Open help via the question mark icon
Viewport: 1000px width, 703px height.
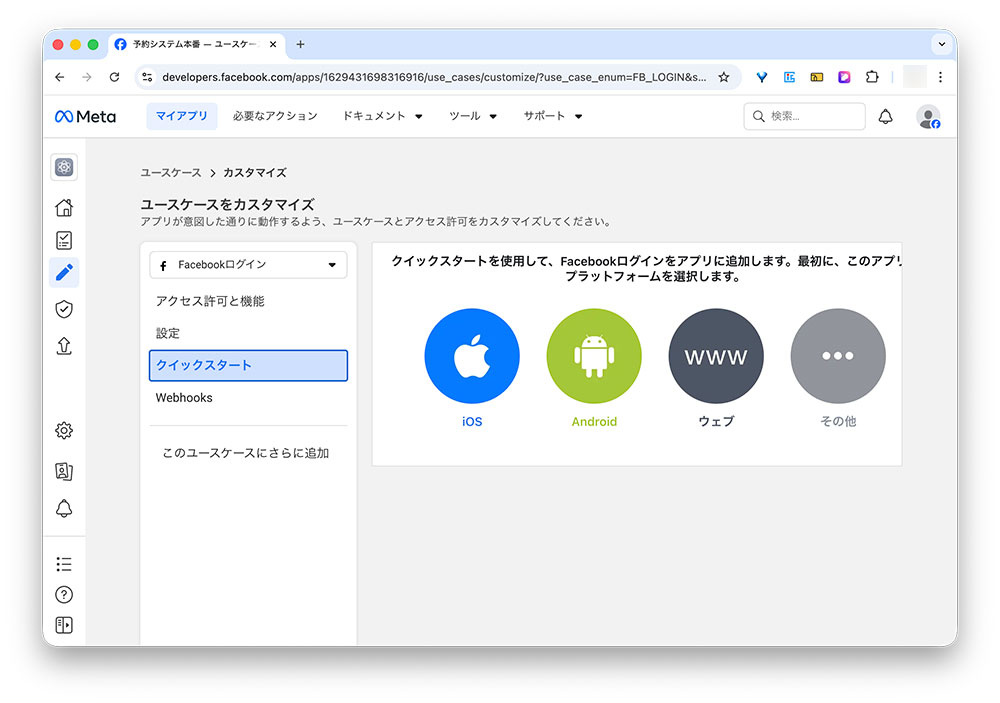(x=64, y=594)
